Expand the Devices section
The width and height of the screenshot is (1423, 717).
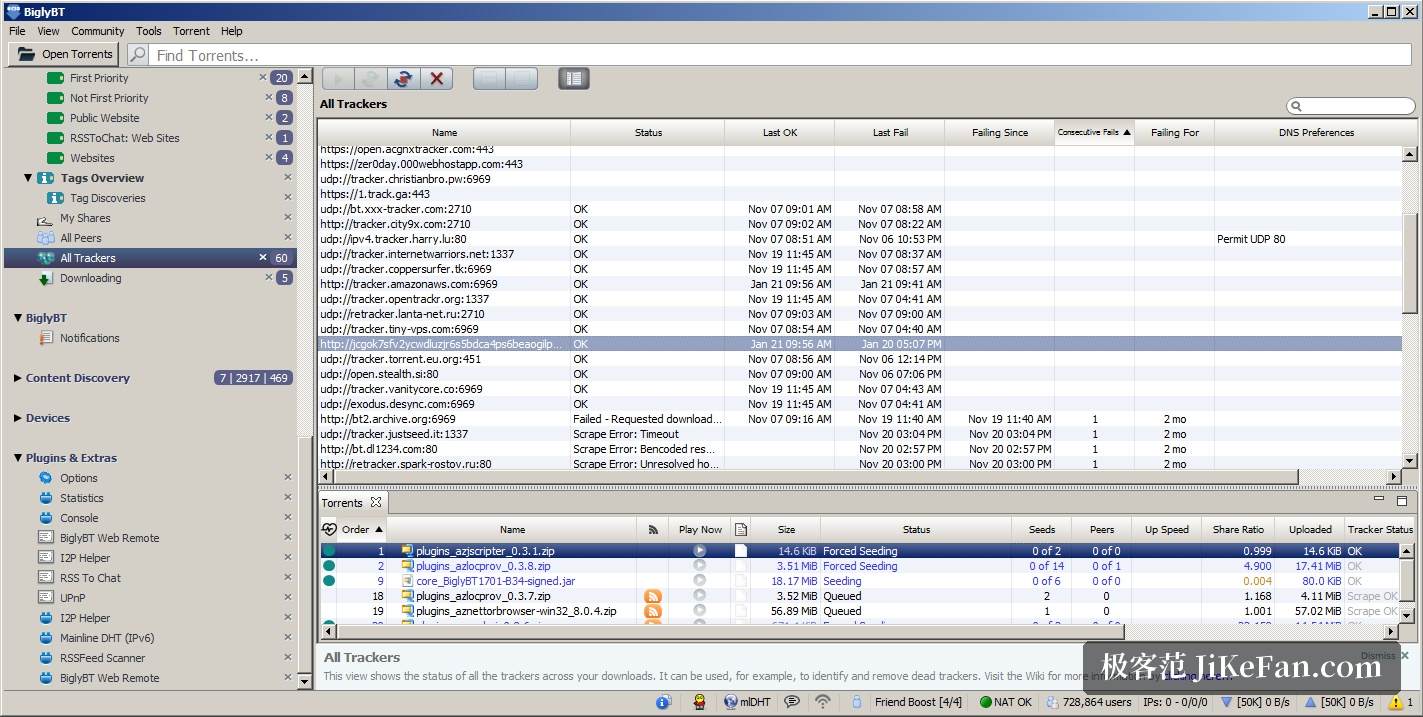[x=18, y=418]
